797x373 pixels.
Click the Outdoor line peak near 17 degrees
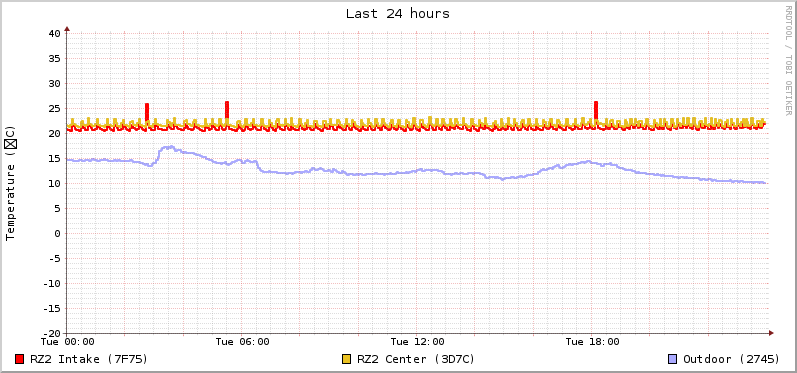pyautogui.click(x=169, y=148)
